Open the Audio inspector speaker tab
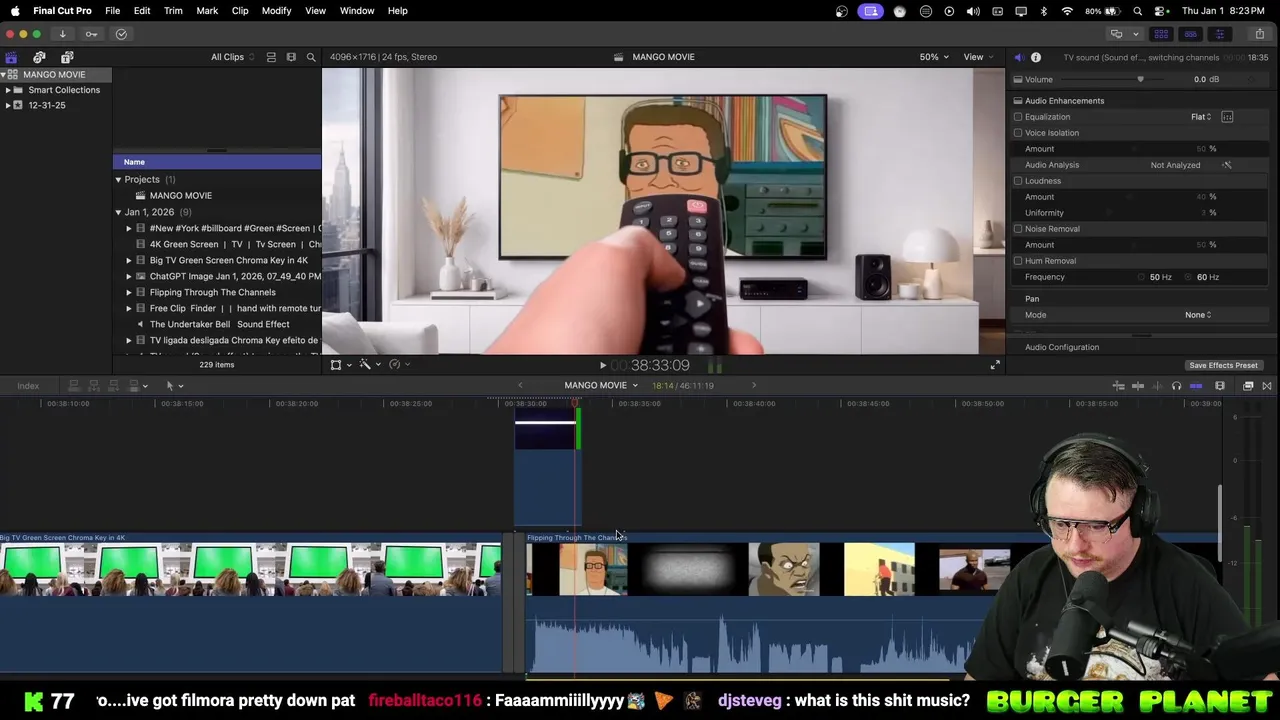The width and height of the screenshot is (1280, 720). click(x=1018, y=57)
